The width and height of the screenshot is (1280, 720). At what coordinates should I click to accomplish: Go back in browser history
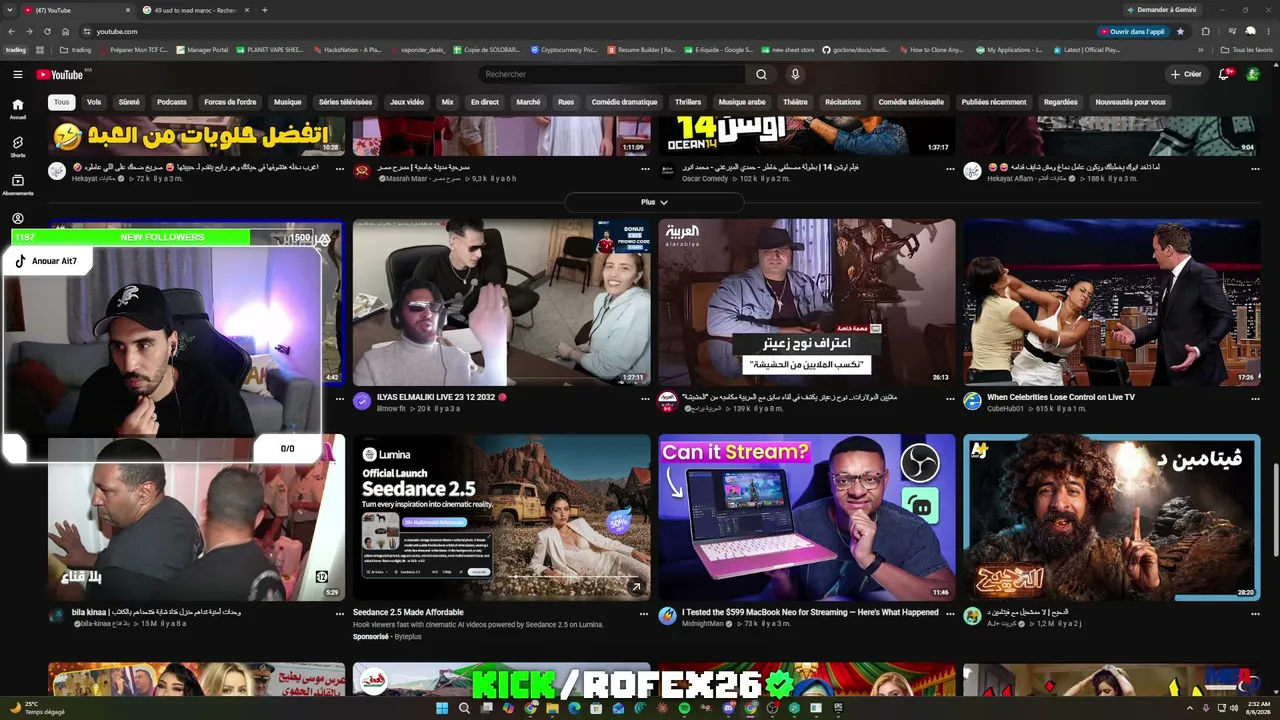11,31
